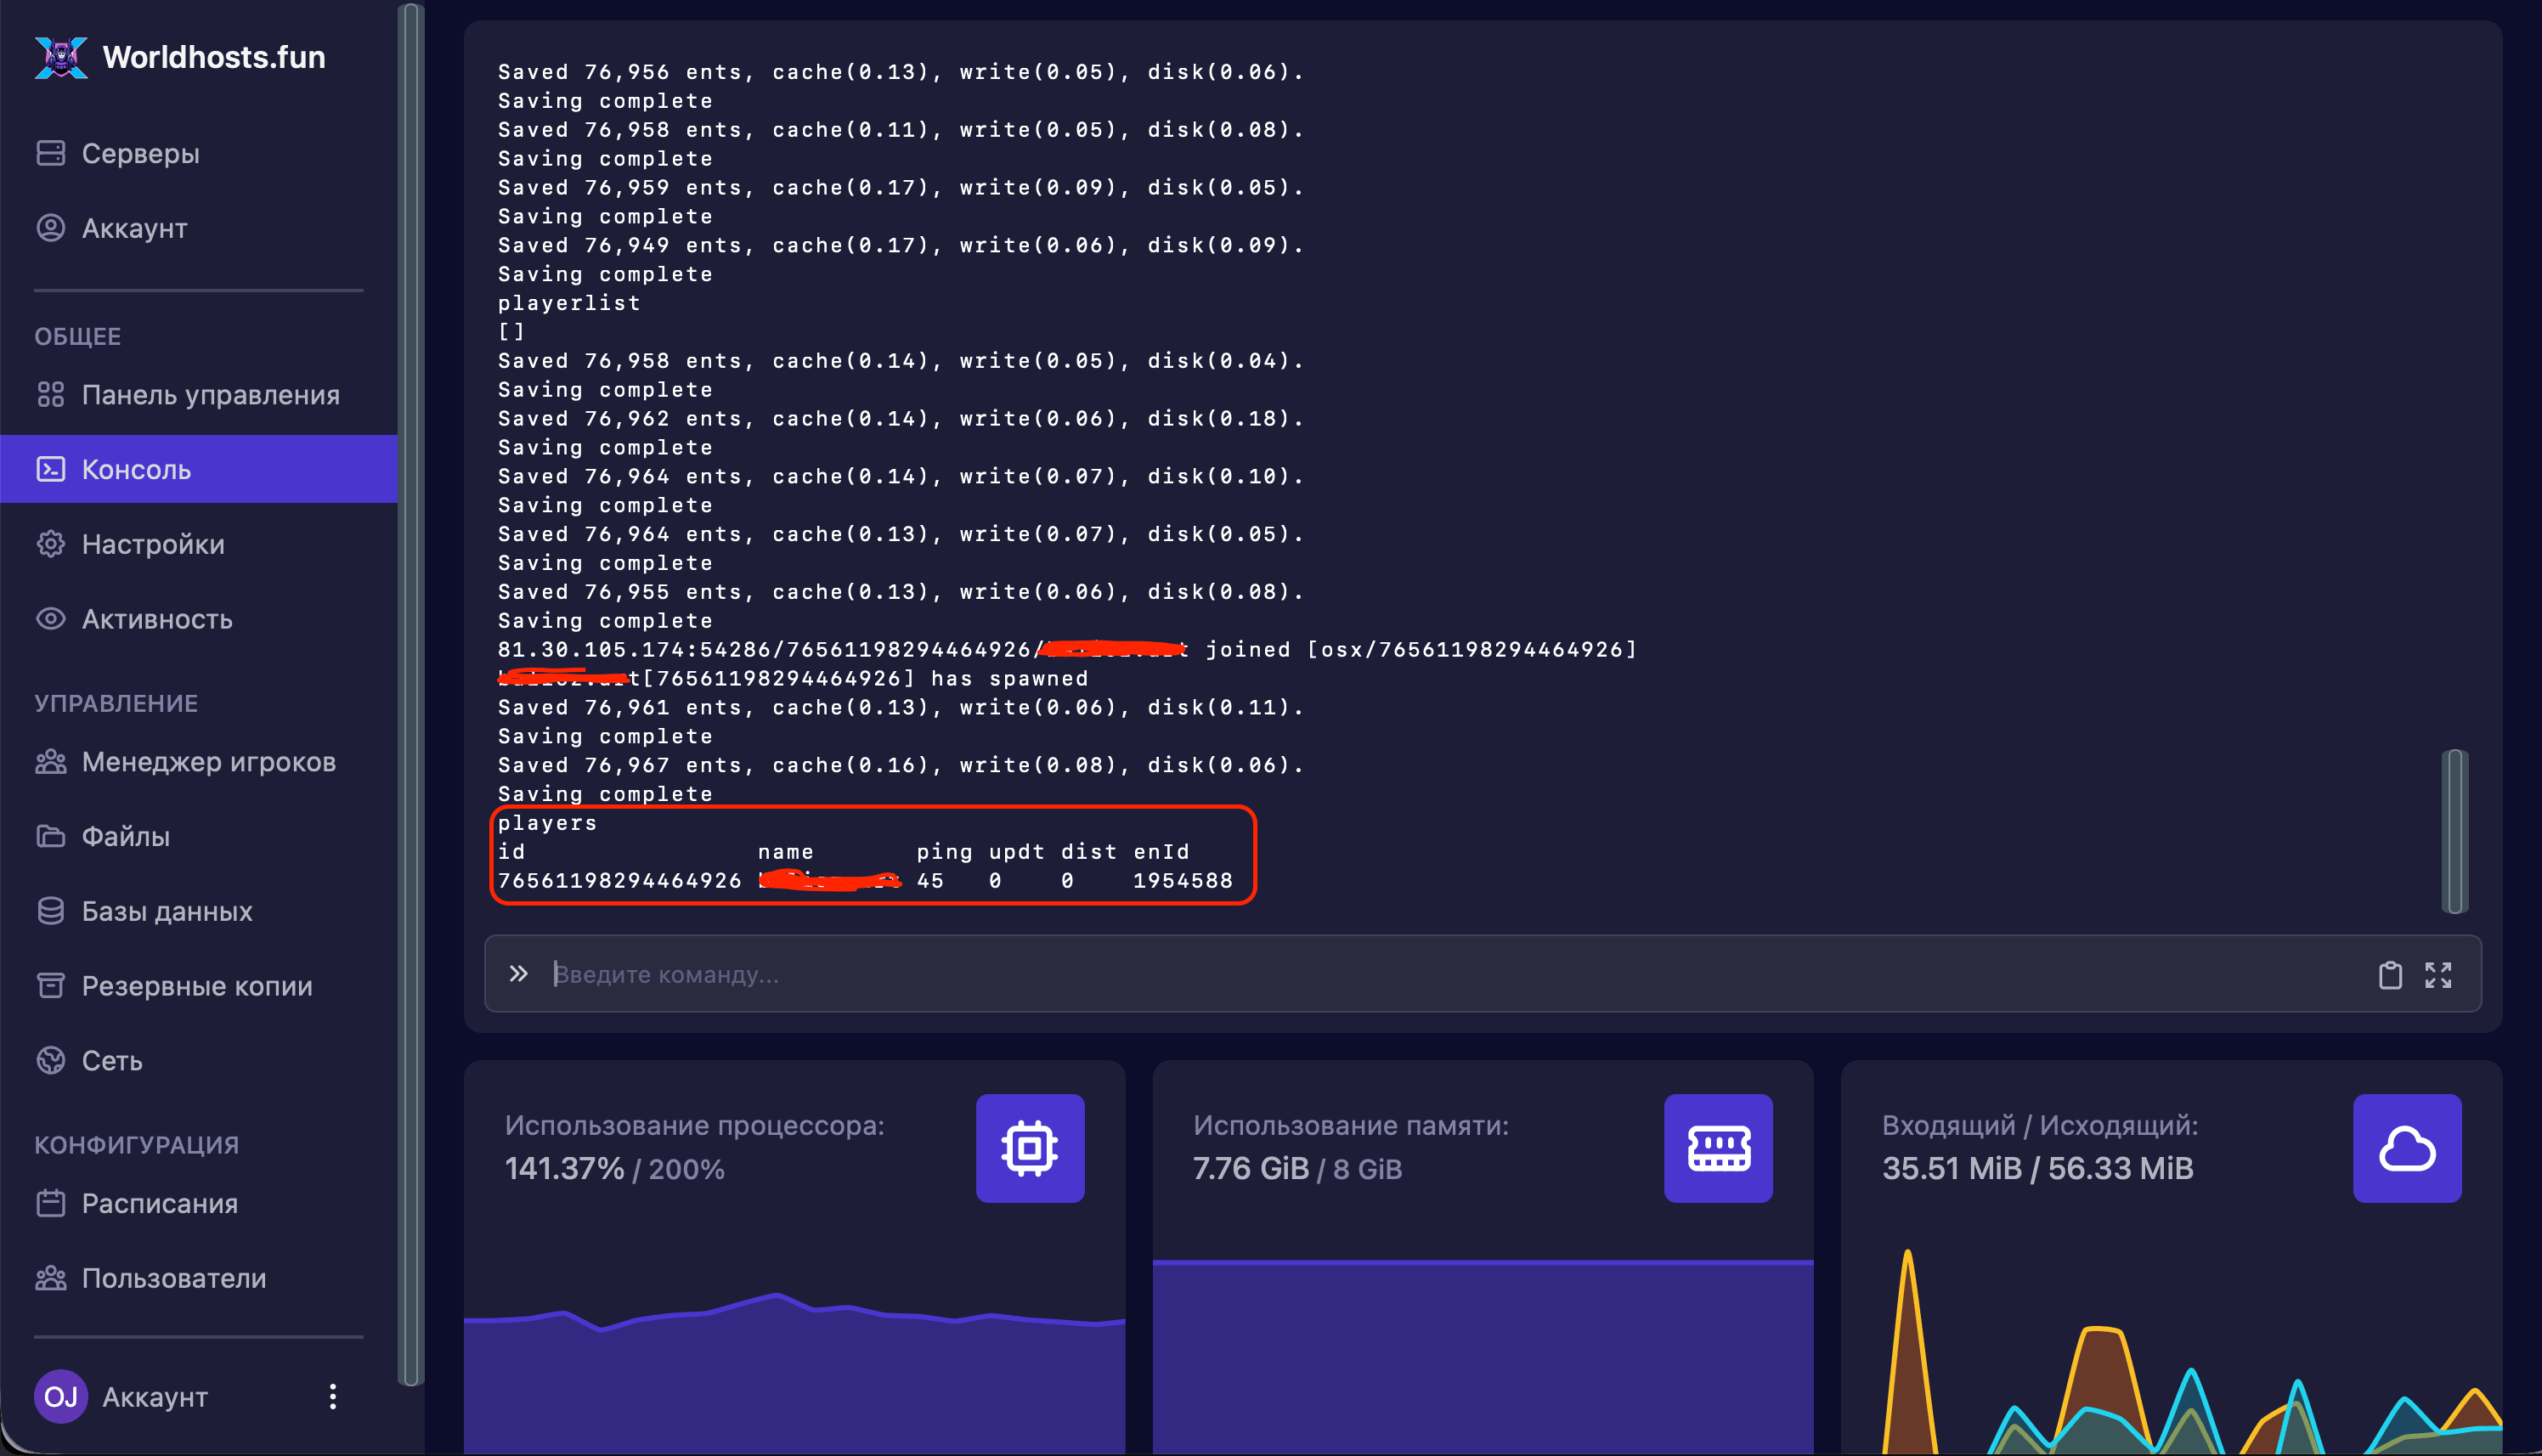Click the 141.37% CPU value
The width and height of the screenshot is (2542, 1456).
coord(564,1168)
